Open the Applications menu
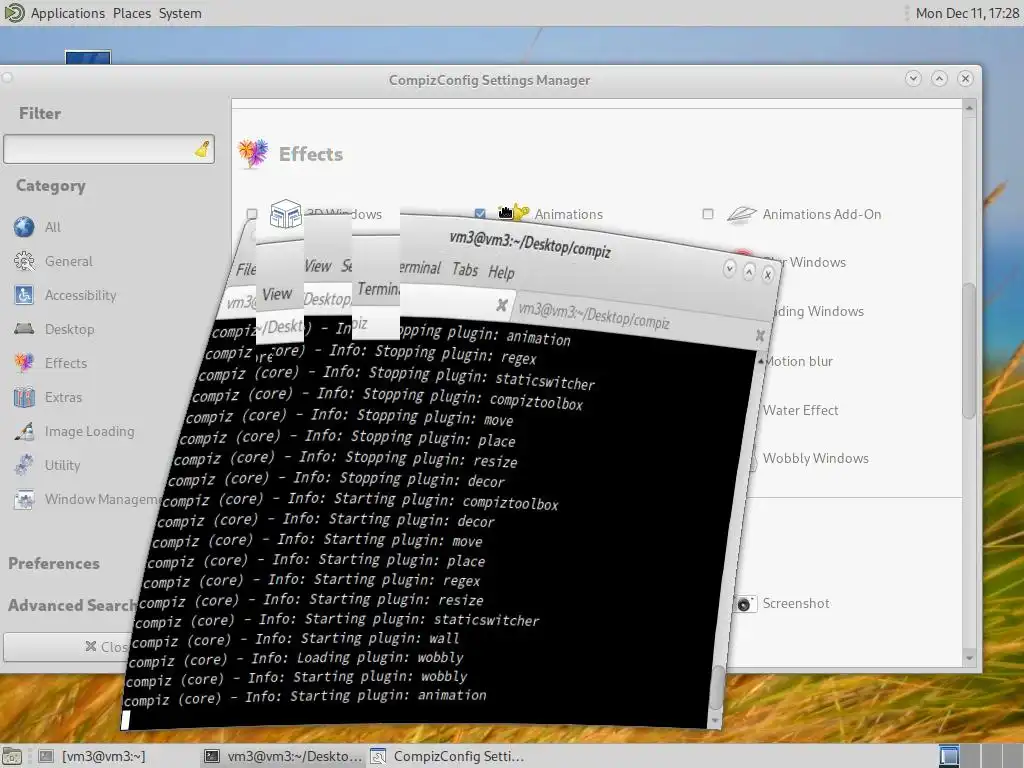This screenshot has height=768, width=1024. click(68, 13)
